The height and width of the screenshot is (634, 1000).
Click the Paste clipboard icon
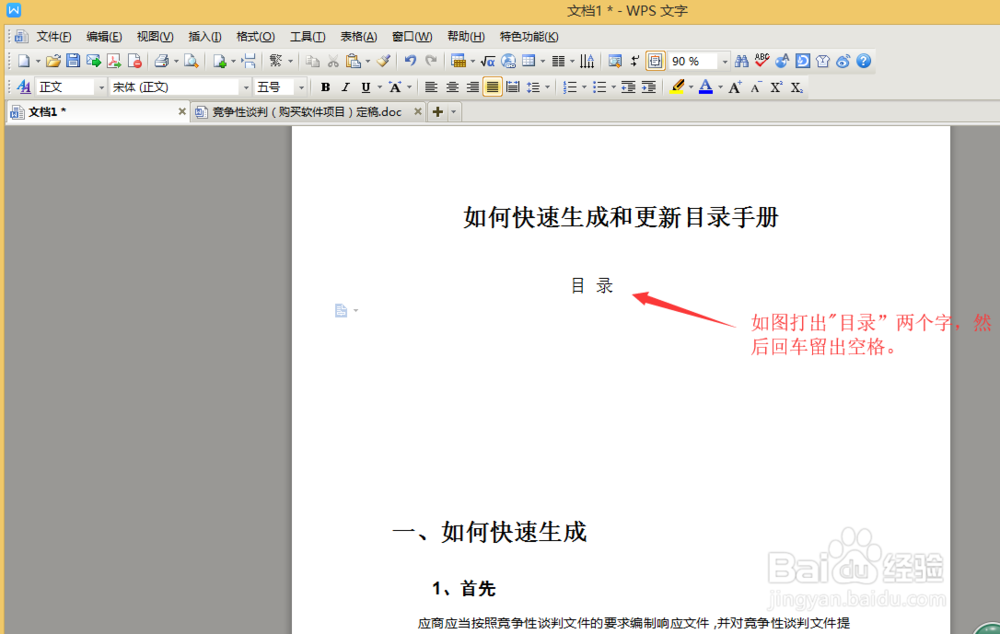tap(353, 61)
